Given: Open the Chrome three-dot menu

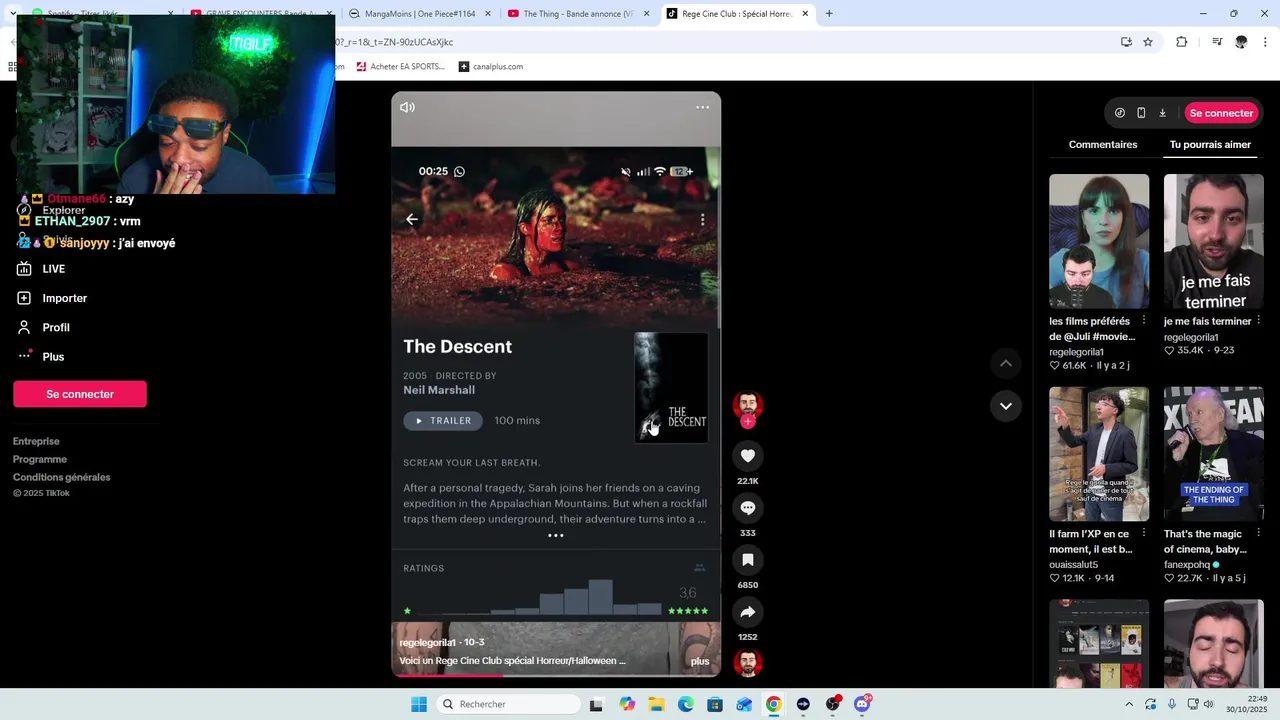Looking at the screenshot, I should 1265,42.
